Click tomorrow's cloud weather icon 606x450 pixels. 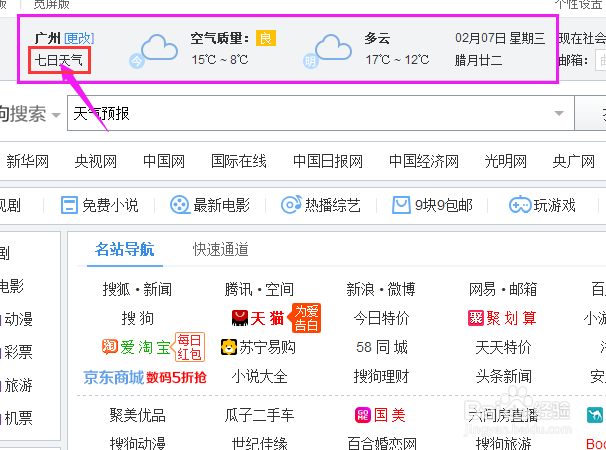click(x=332, y=48)
